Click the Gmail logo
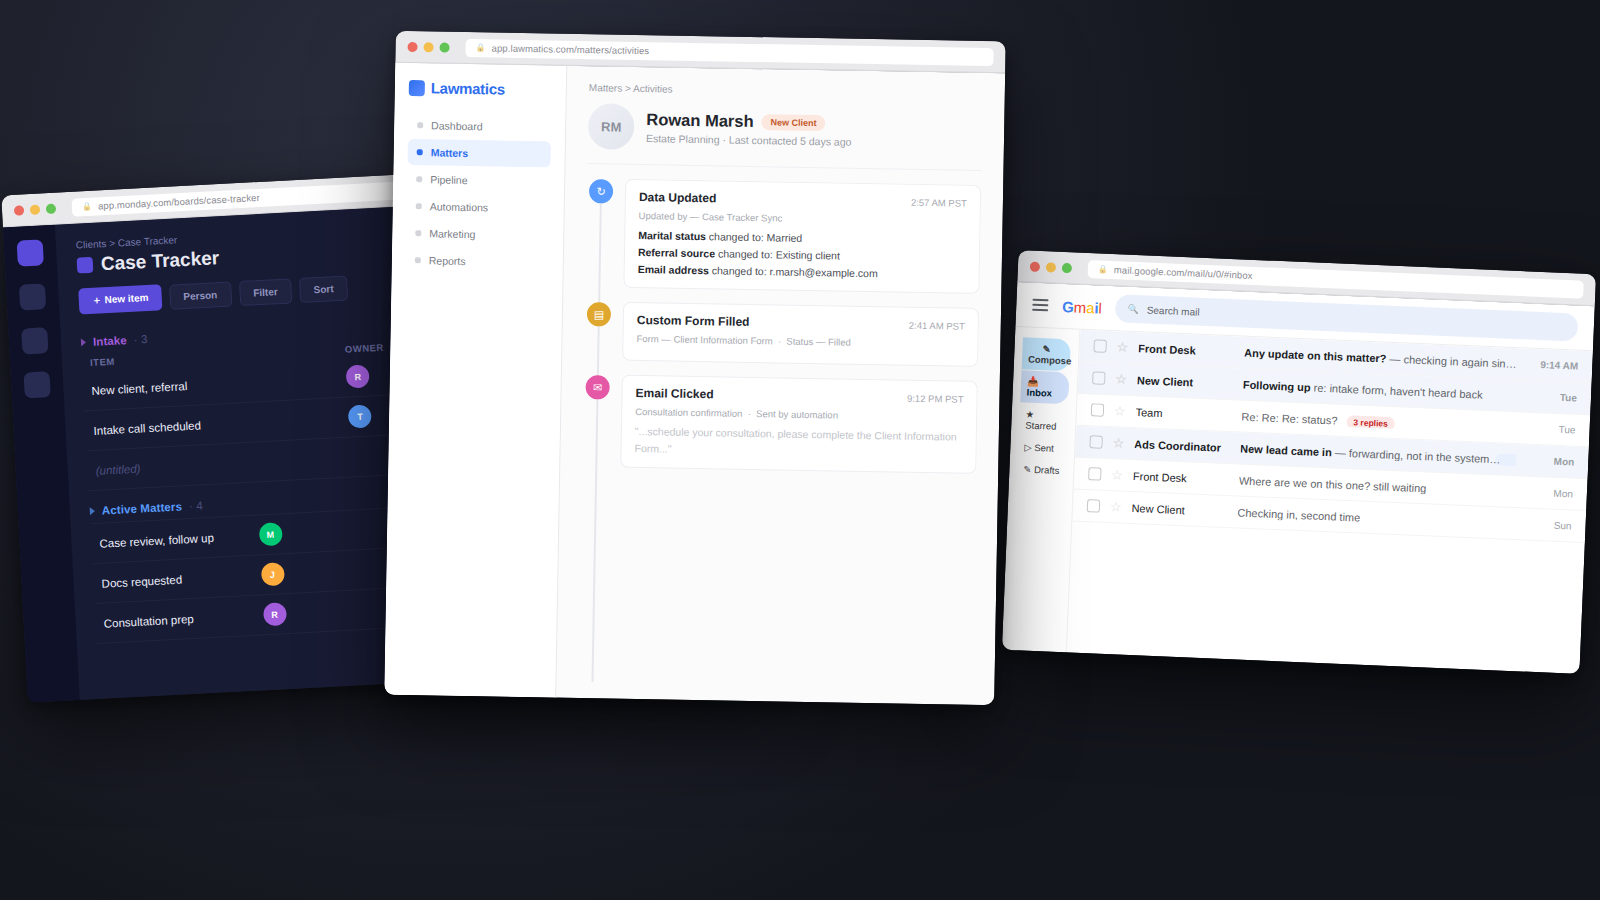 (1082, 308)
